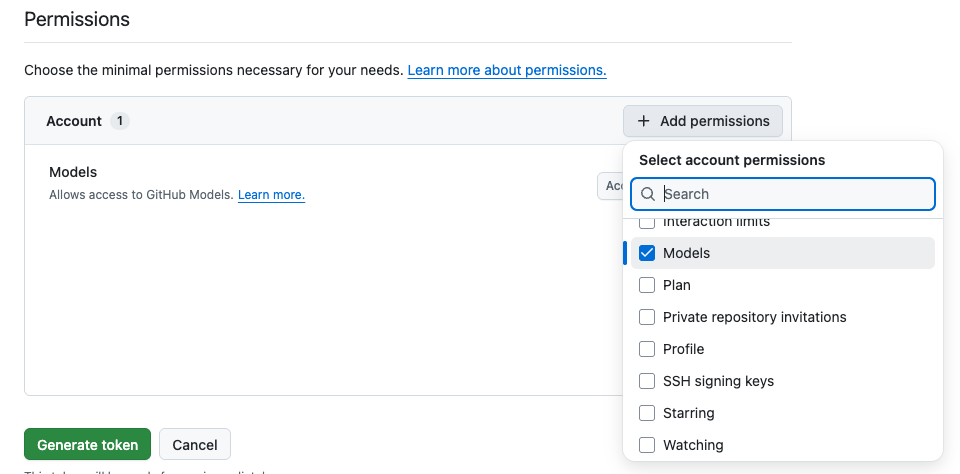Select the Models item label in list
Screen dimensions: 960x474
pyautogui.click(x=687, y=253)
